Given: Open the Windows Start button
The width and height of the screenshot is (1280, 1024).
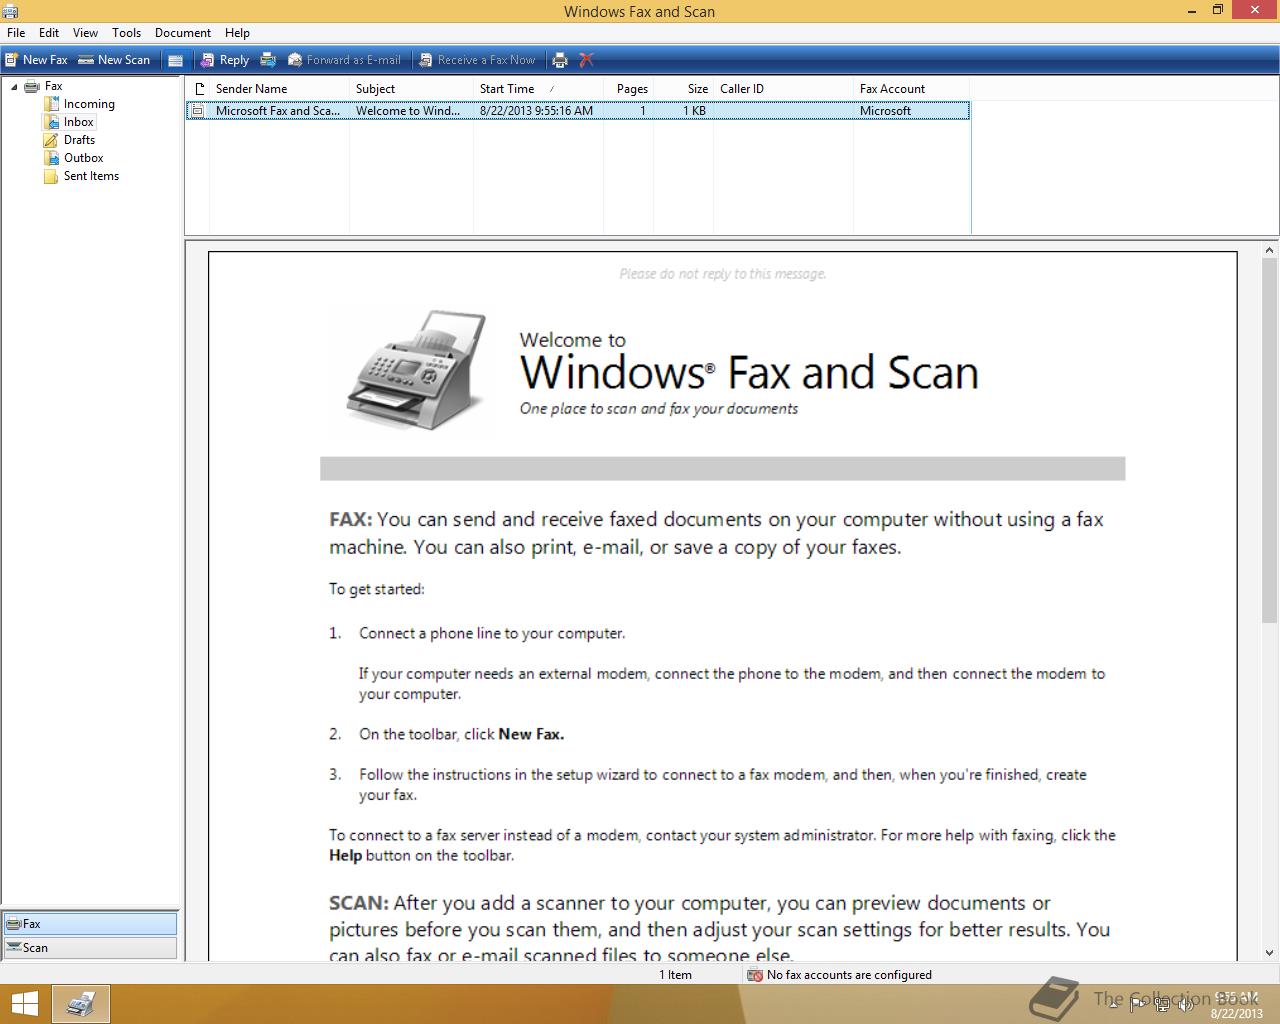Looking at the screenshot, I should point(25,1004).
